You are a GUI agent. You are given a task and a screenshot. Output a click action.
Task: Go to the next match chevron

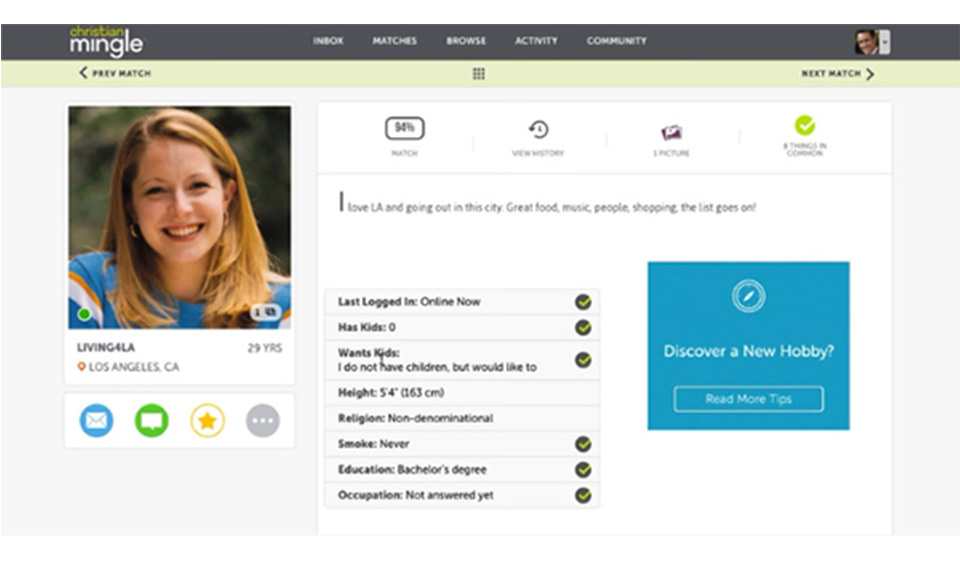868,74
